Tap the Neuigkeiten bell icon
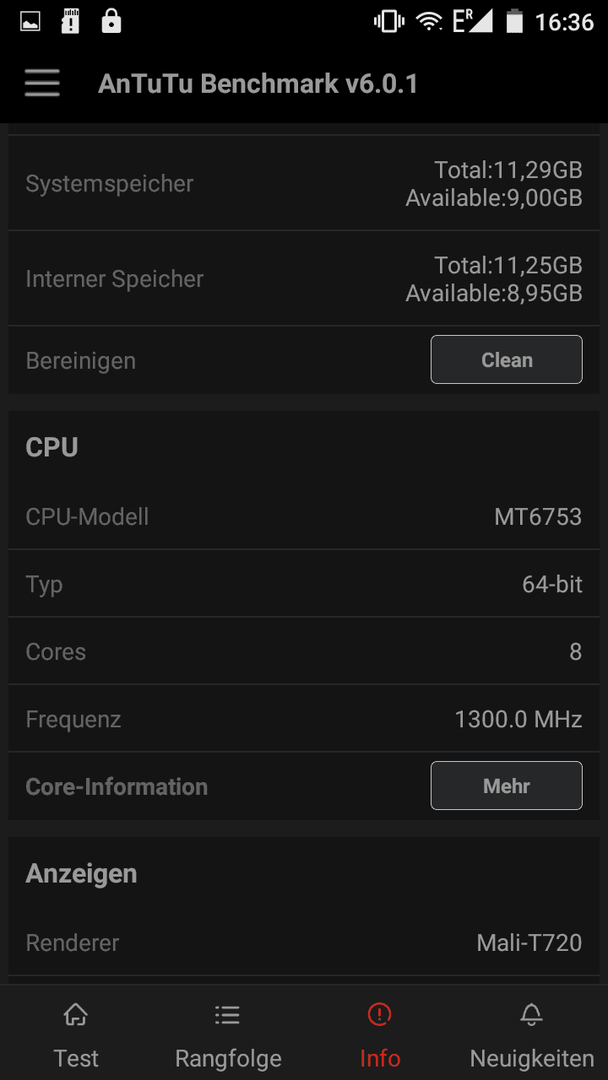This screenshot has height=1080, width=608. (x=532, y=1014)
